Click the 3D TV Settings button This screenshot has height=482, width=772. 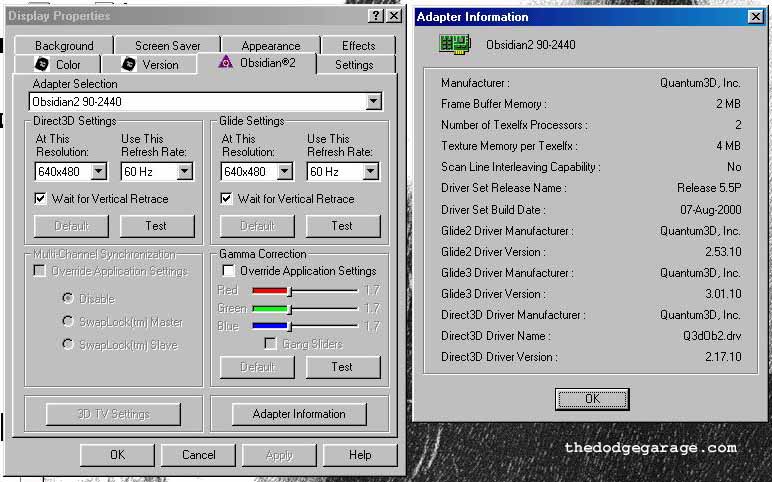click(x=113, y=414)
